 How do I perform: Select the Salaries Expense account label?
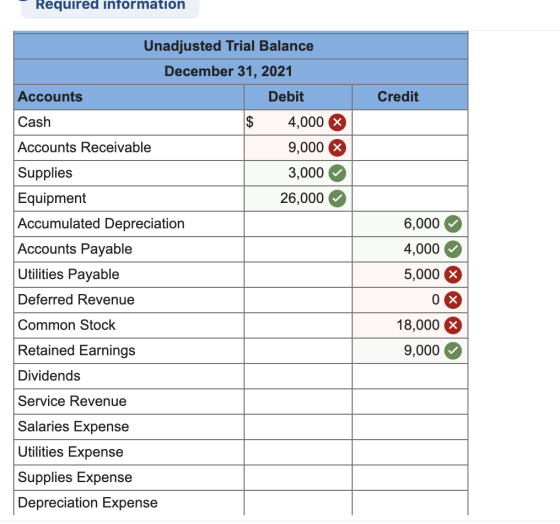coord(73,426)
